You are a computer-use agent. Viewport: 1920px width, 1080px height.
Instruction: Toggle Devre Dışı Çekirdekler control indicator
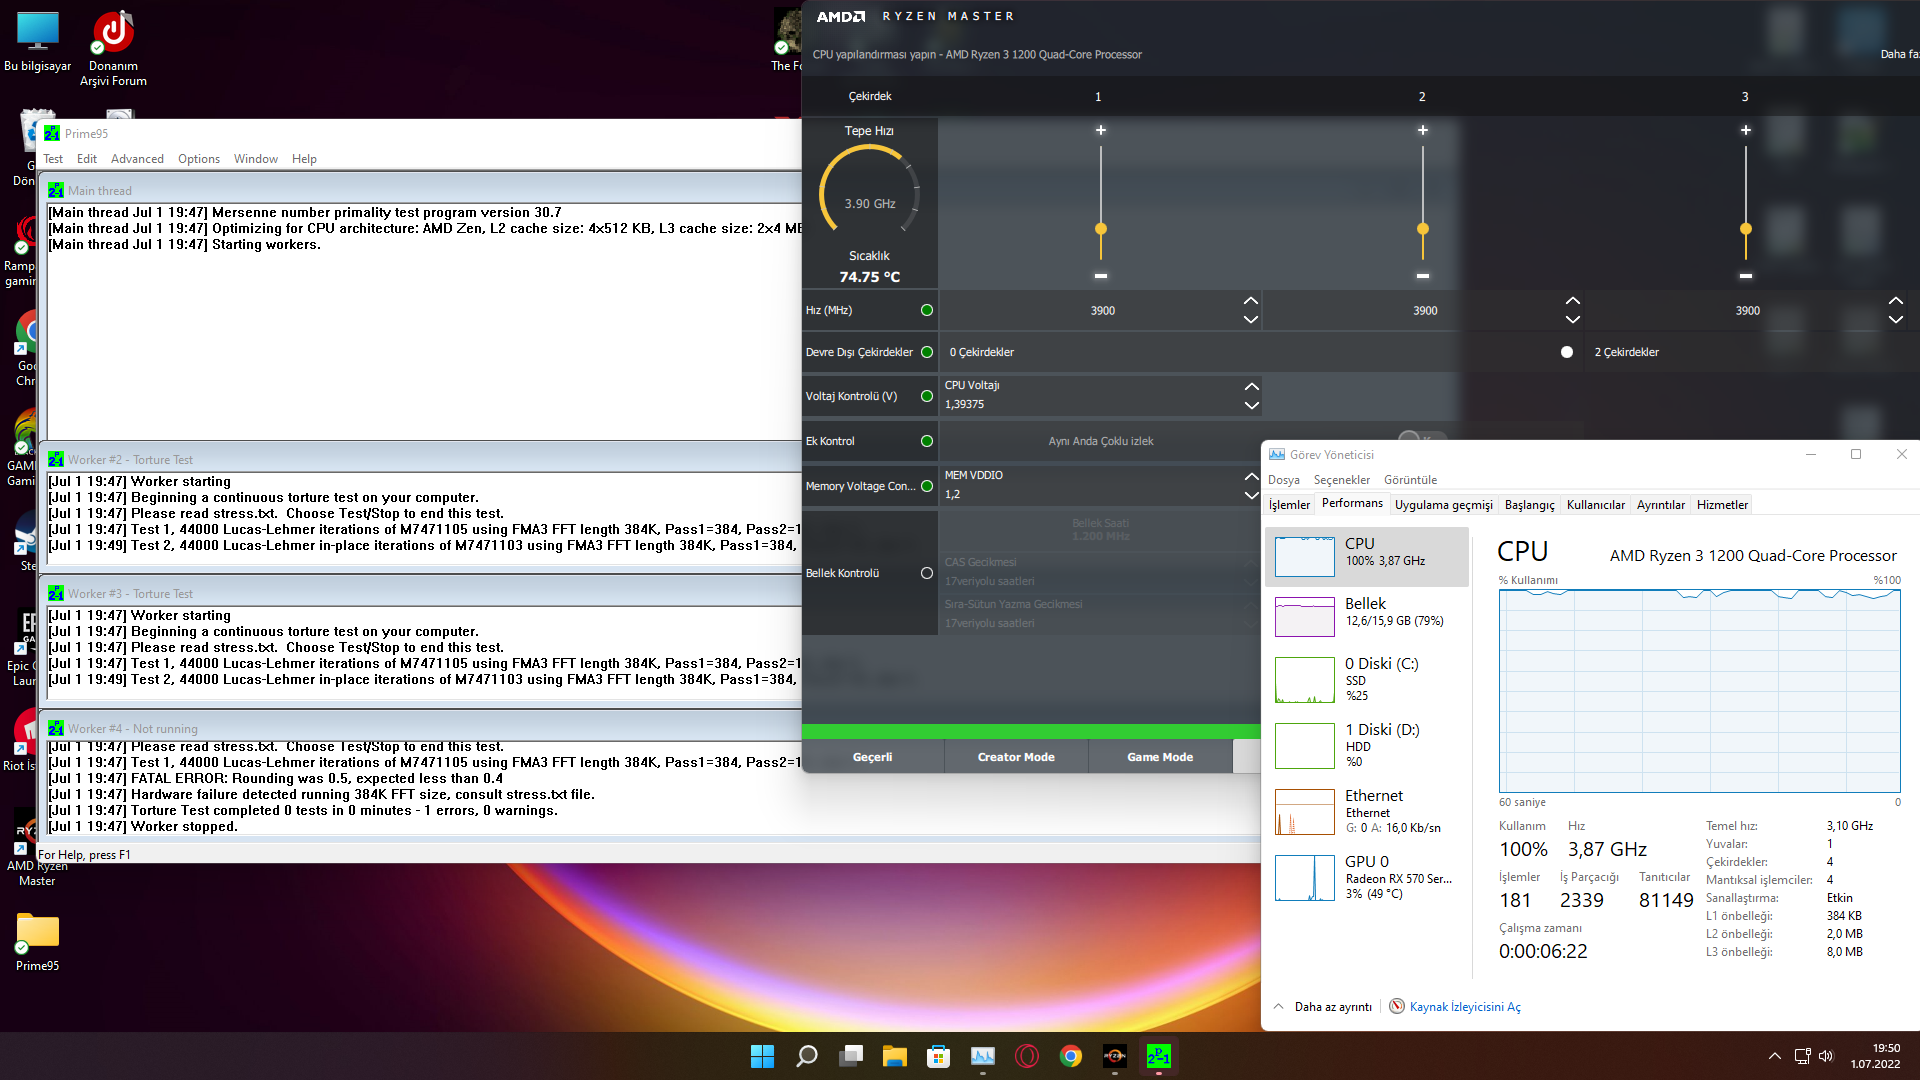pyautogui.click(x=927, y=352)
